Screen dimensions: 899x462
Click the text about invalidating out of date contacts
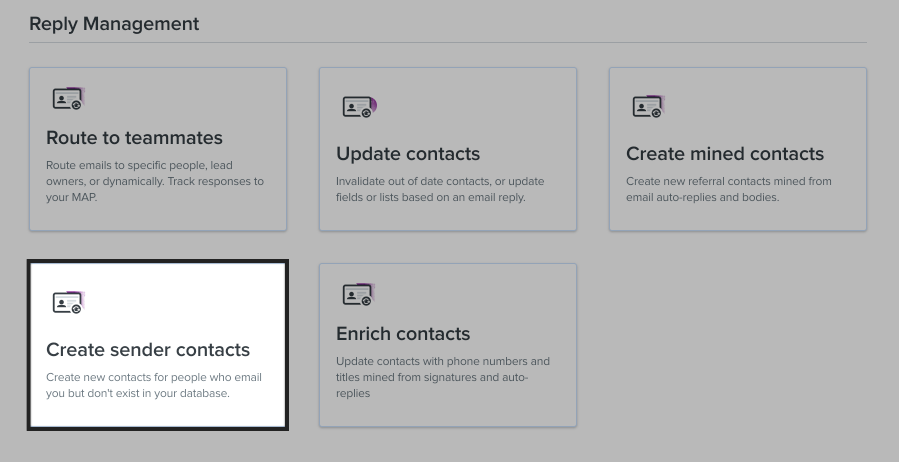440,189
